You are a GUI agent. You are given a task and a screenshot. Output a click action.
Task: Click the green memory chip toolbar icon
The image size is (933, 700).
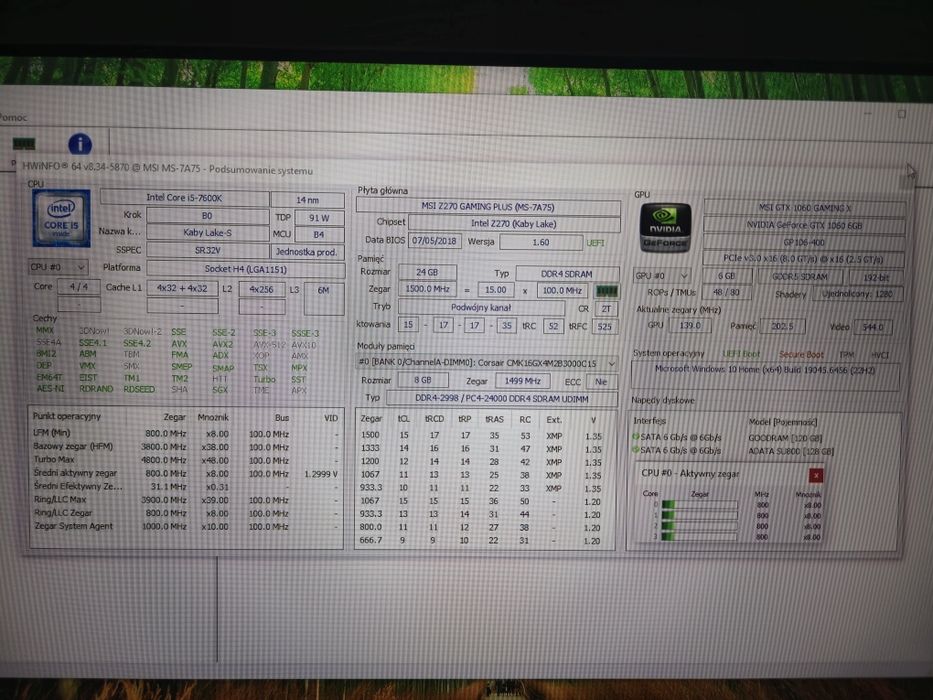coord(24,144)
